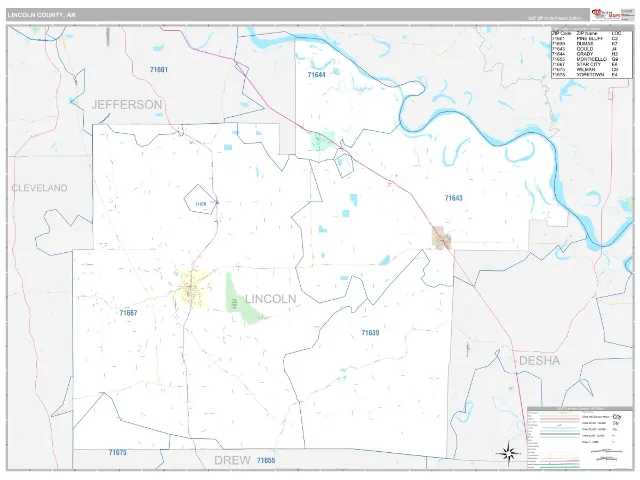The height and width of the screenshot is (480, 640).
Task: Click the LINCOLN county label
Action: coord(271,299)
